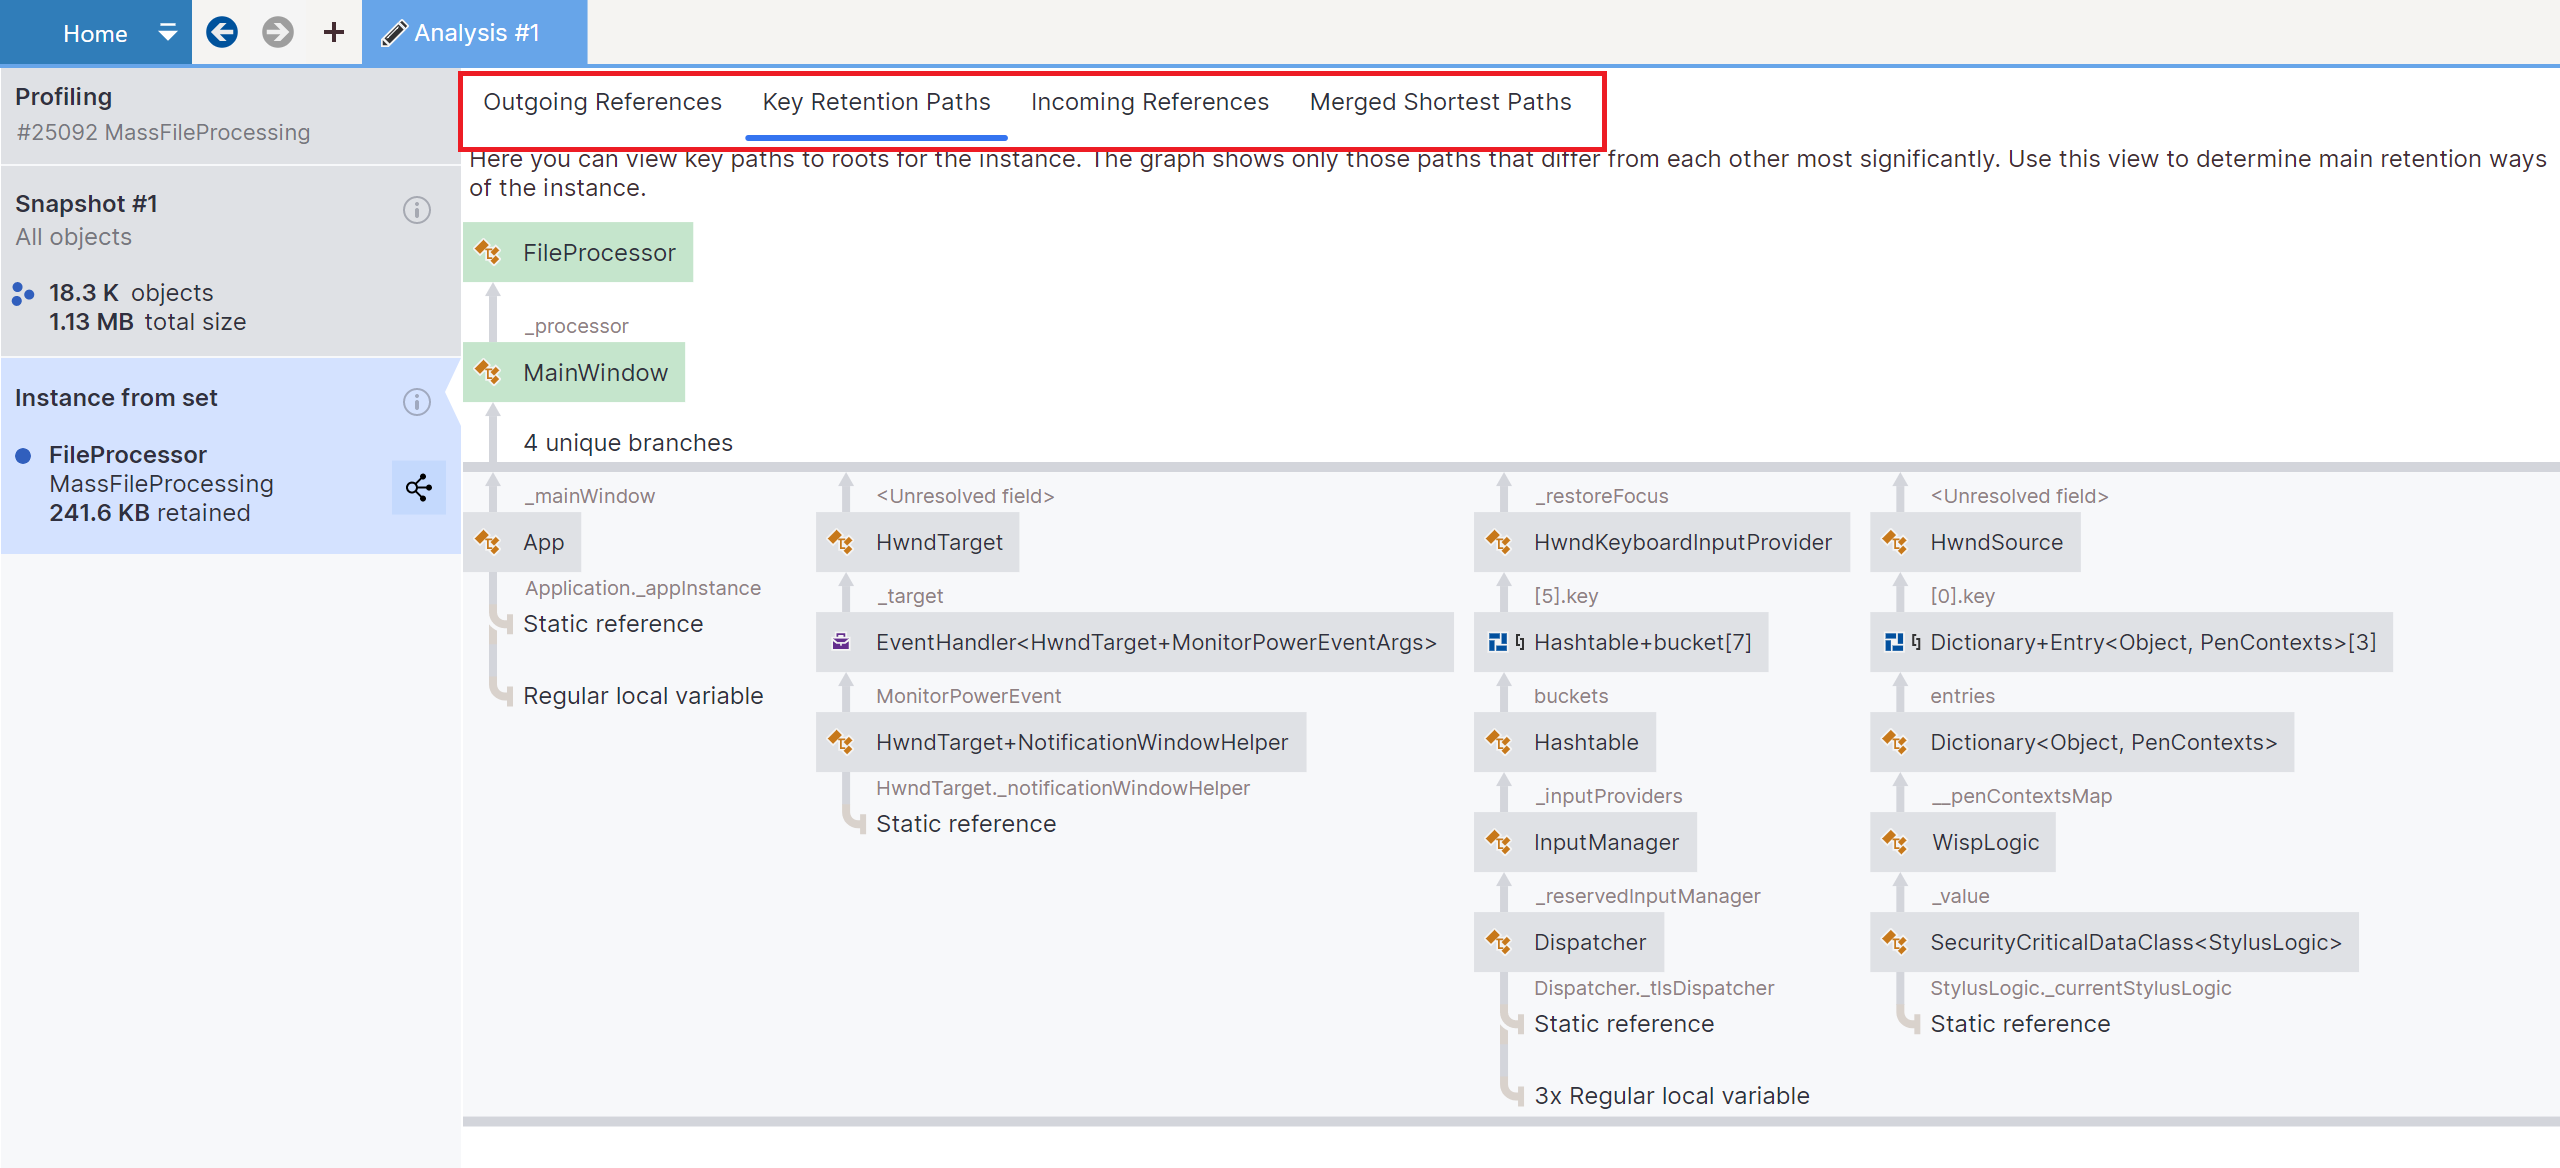The width and height of the screenshot is (2560, 1168).
Task: Select FileProcessor under Instance from set
Action: click(x=128, y=454)
